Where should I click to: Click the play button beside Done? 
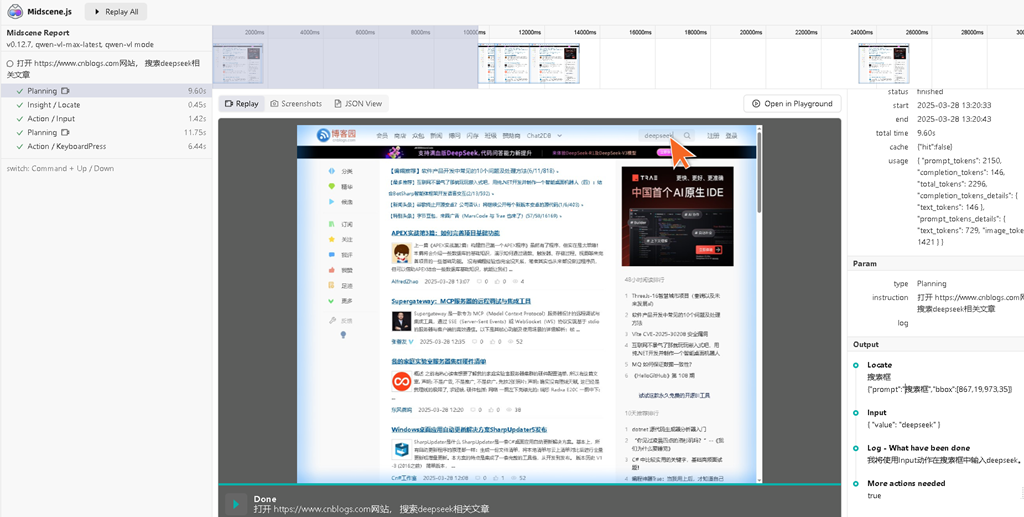236,504
